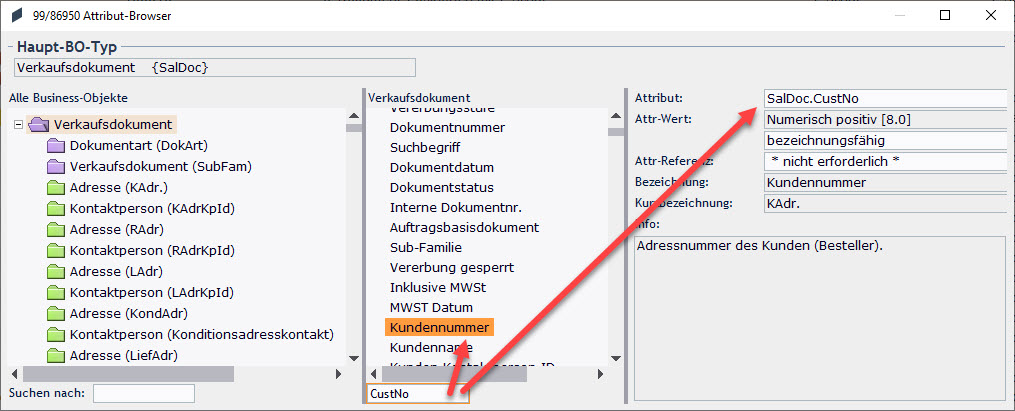Click the Adresse (KondAdr) folder icon
1015x411 pixels.
pyautogui.click(x=57, y=313)
